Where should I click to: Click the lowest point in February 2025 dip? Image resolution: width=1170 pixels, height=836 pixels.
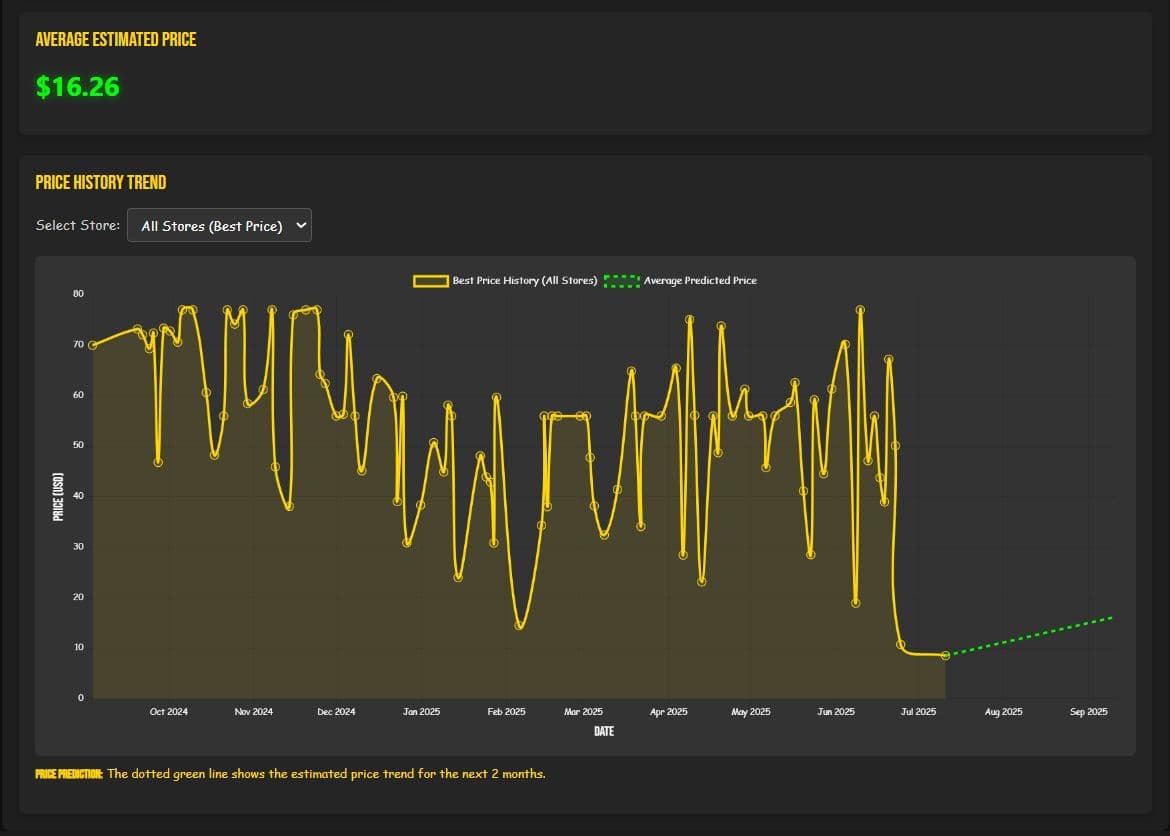point(519,627)
